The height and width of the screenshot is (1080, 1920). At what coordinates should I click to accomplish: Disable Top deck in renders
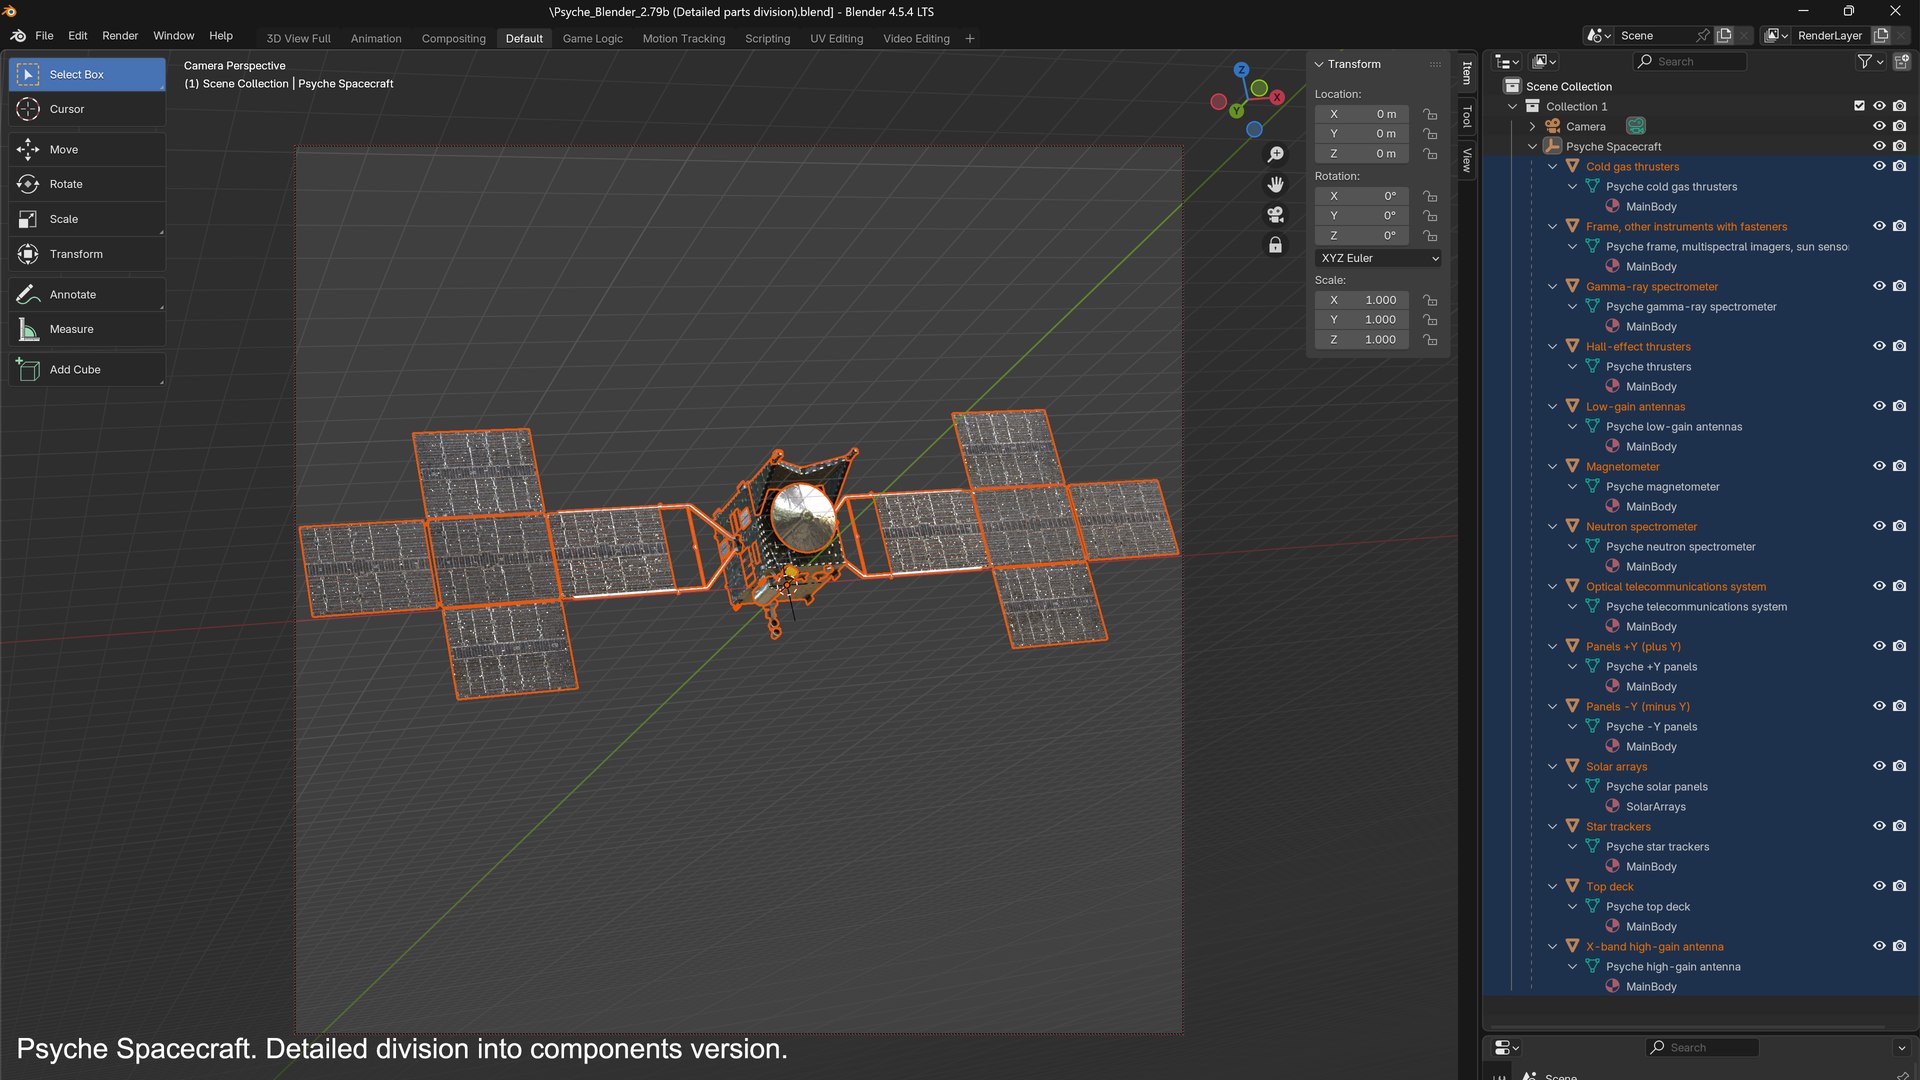[x=1899, y=886]
